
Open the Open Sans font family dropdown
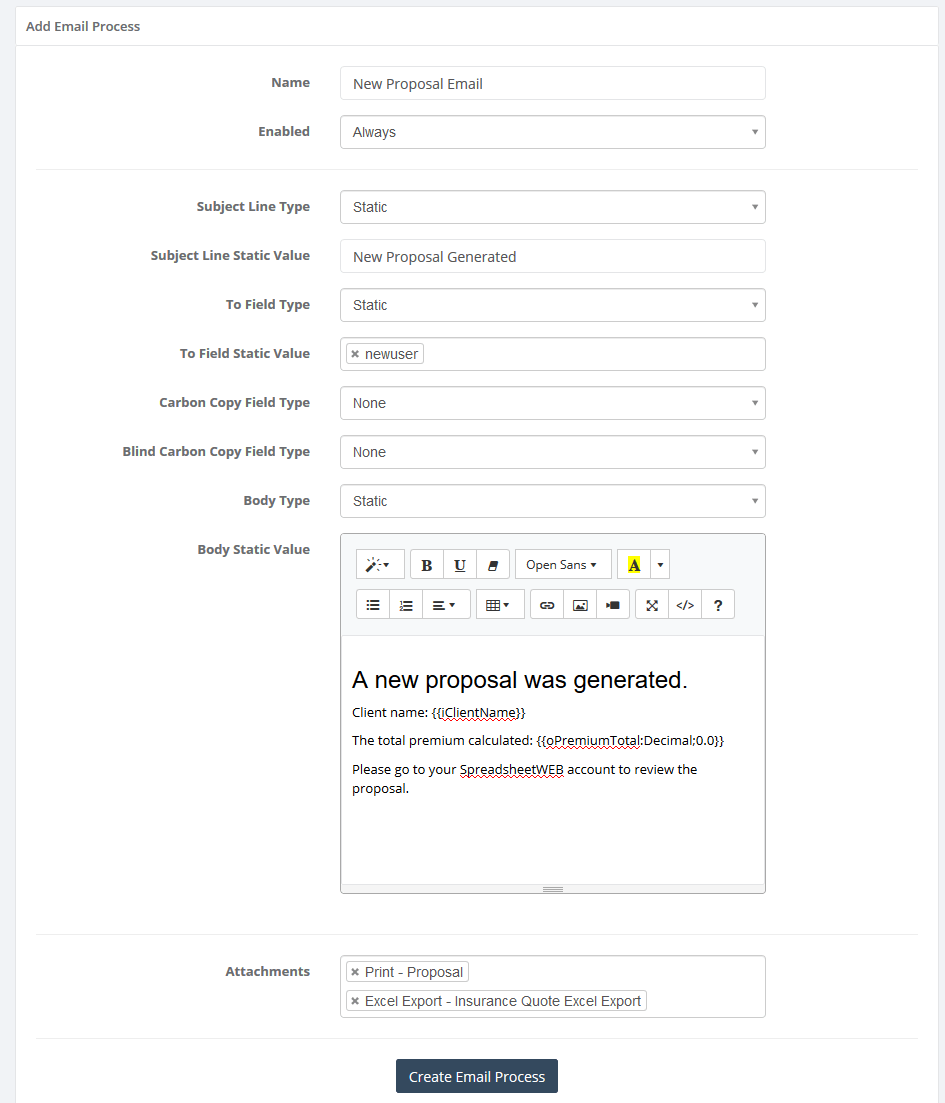coord(562,564)
